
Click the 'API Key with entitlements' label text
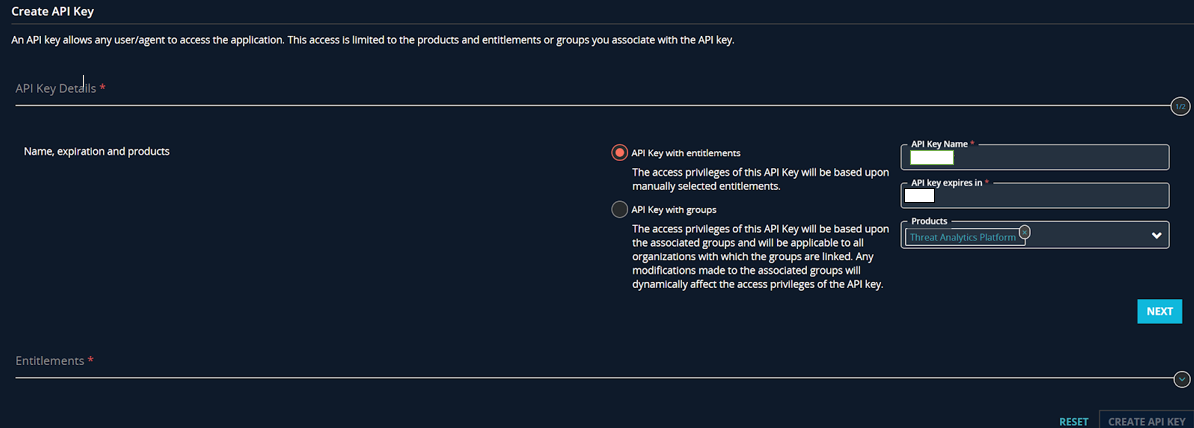coord(686,153)
